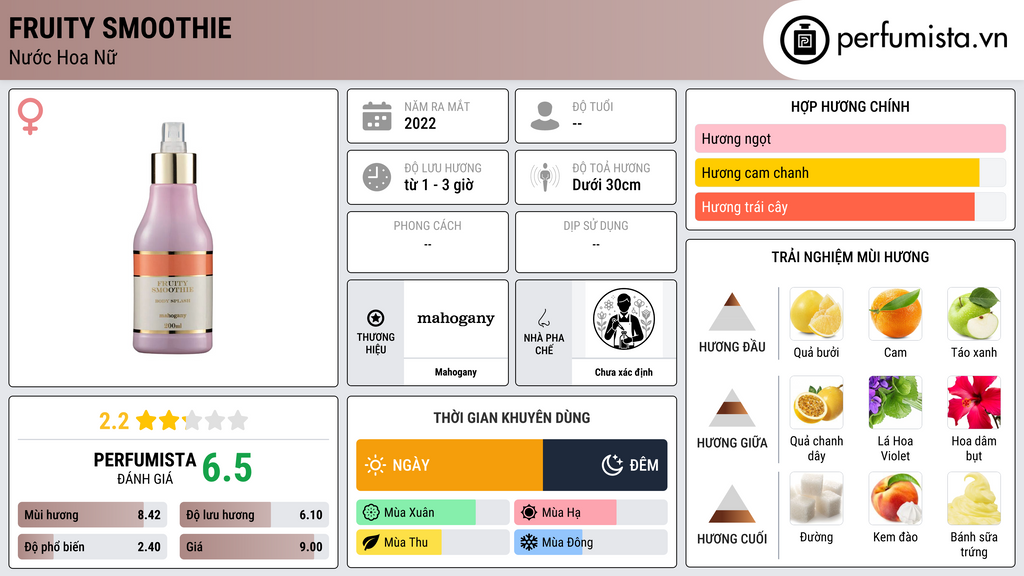Screen dimensions: 1024x576
Task: Click the snowflake icon for Mùa Đông
Action: point(529,543)
